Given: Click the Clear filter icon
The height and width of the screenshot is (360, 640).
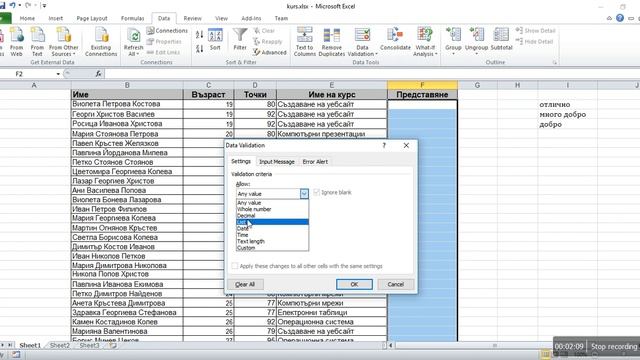Looking at the screenshot, I should 264,31.
